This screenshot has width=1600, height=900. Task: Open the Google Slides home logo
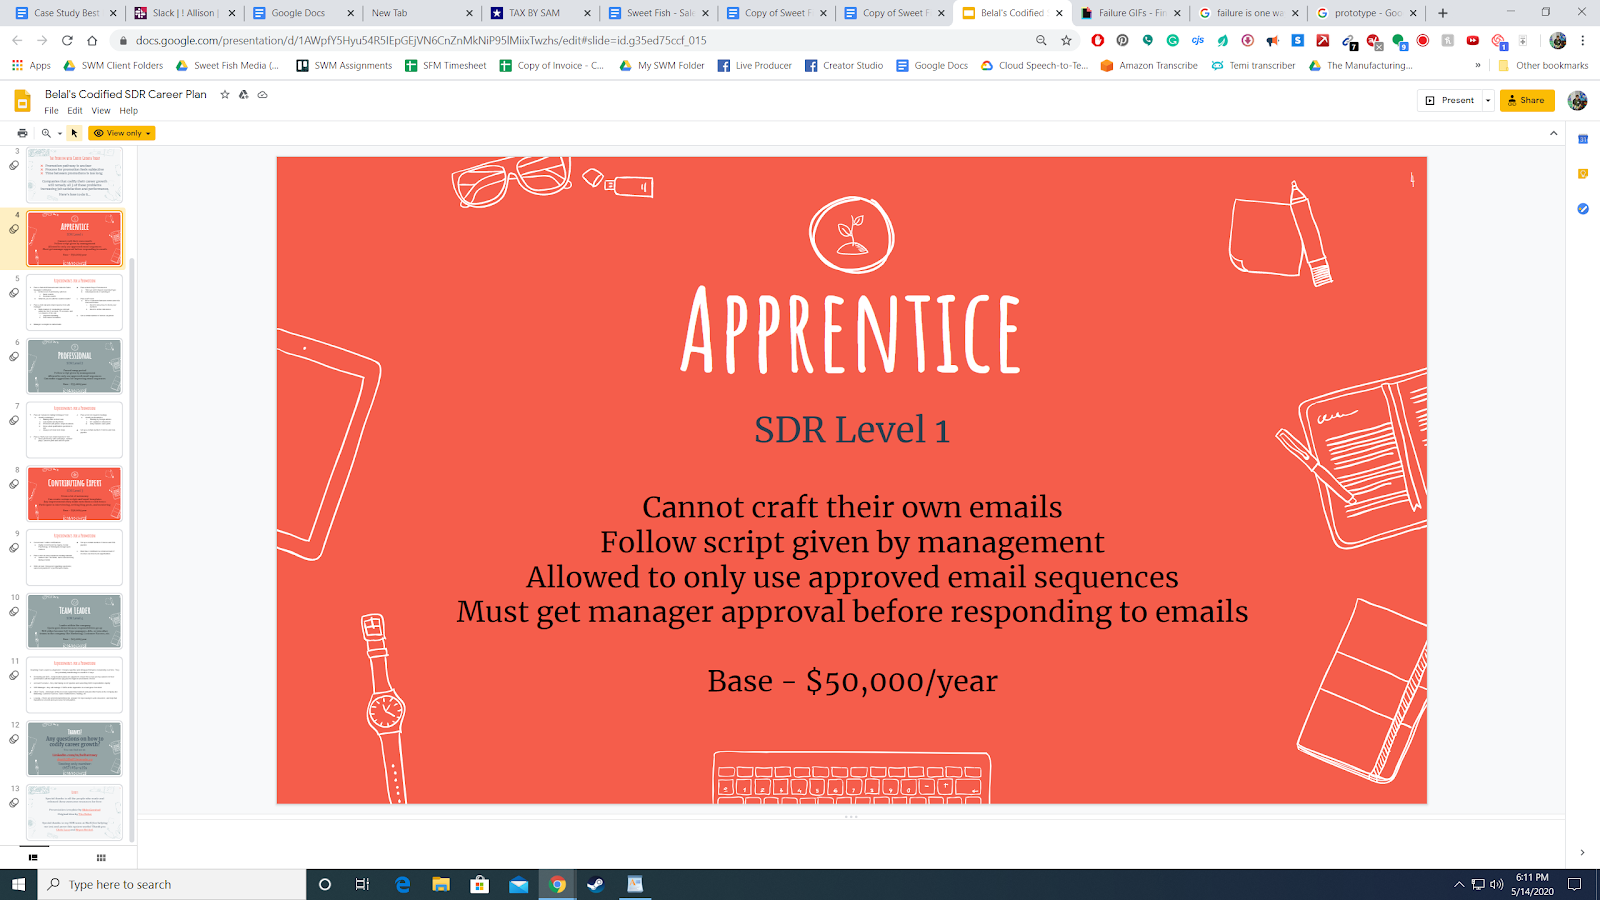point(22,101)
